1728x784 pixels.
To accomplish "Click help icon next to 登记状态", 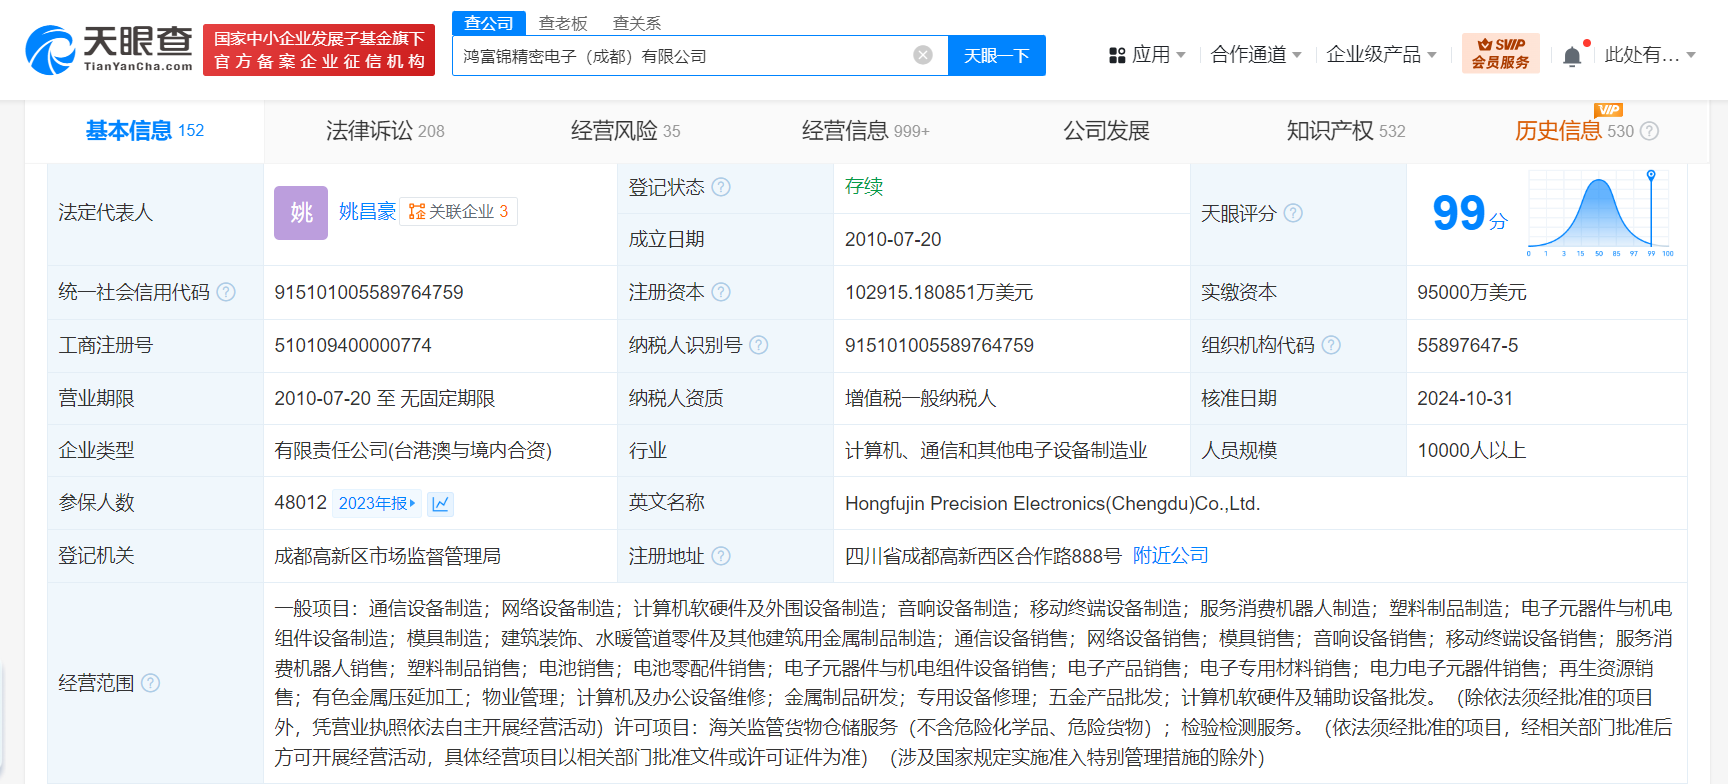I will 721,187.
